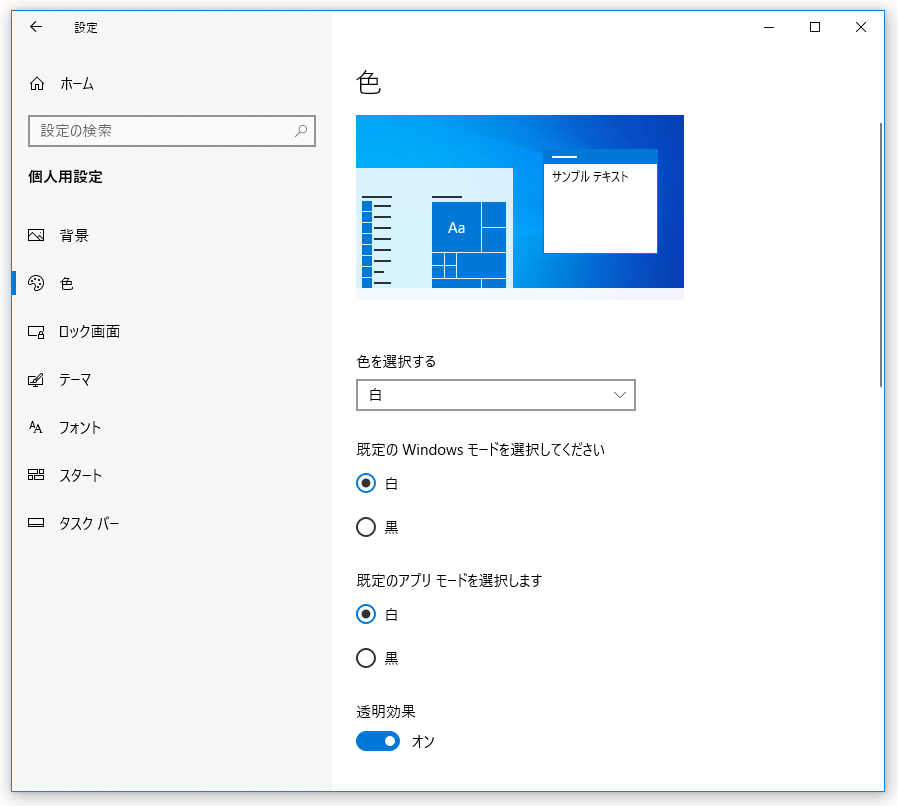The width and height of the screenshot is (898, 806).
Task: Open the 色を選択する dropdown showing 白
Action: pyautogui.click(x=496, y=395)
